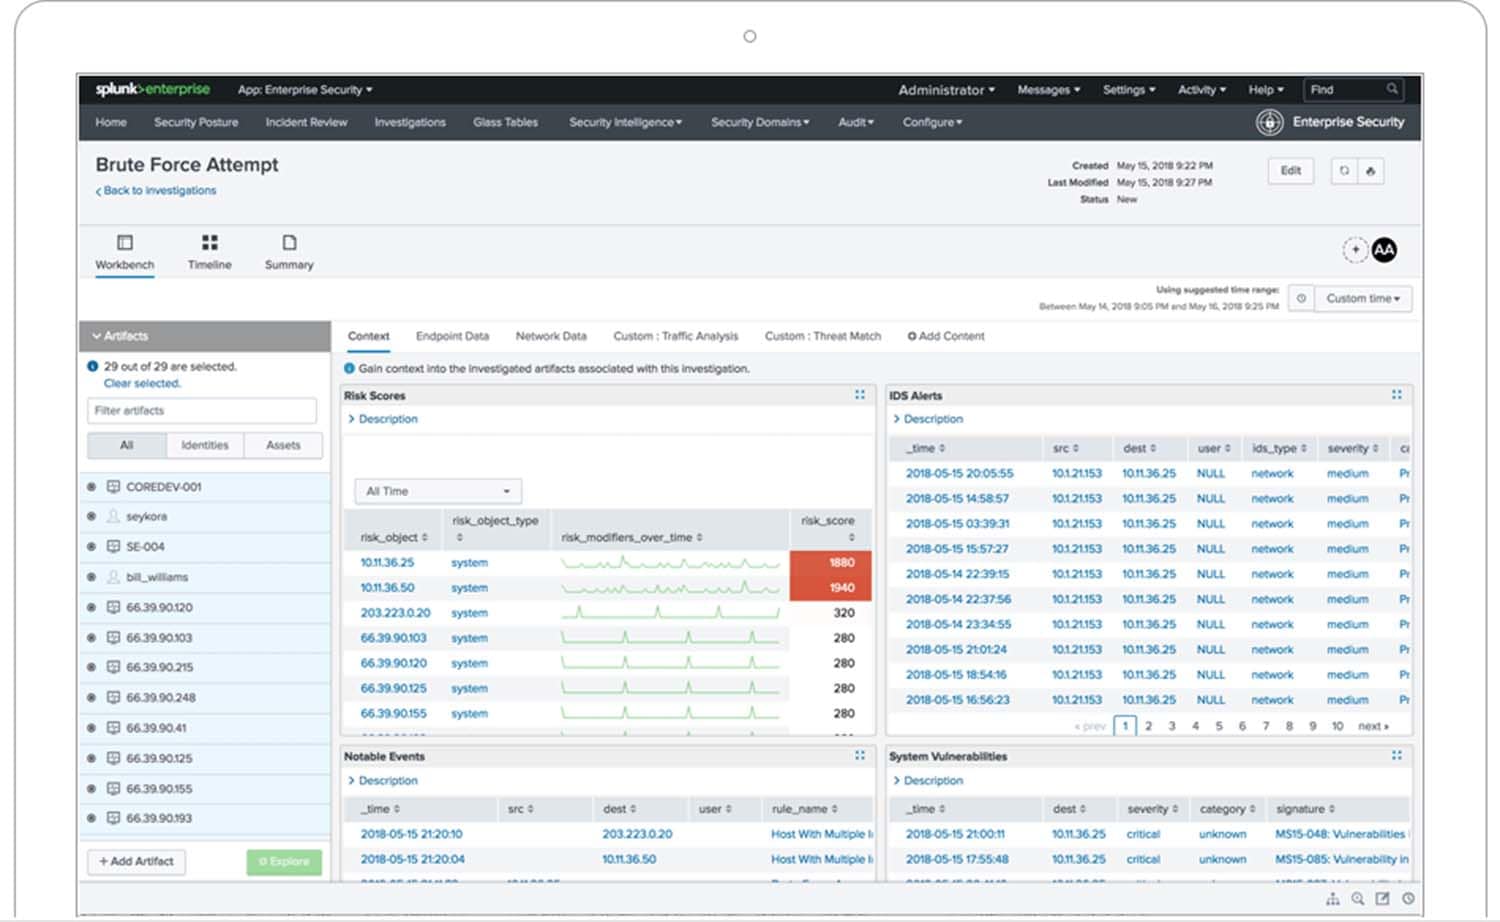Open the Administrator menu dropdown
Screen dimensions: 1500x922
(946, 90)
